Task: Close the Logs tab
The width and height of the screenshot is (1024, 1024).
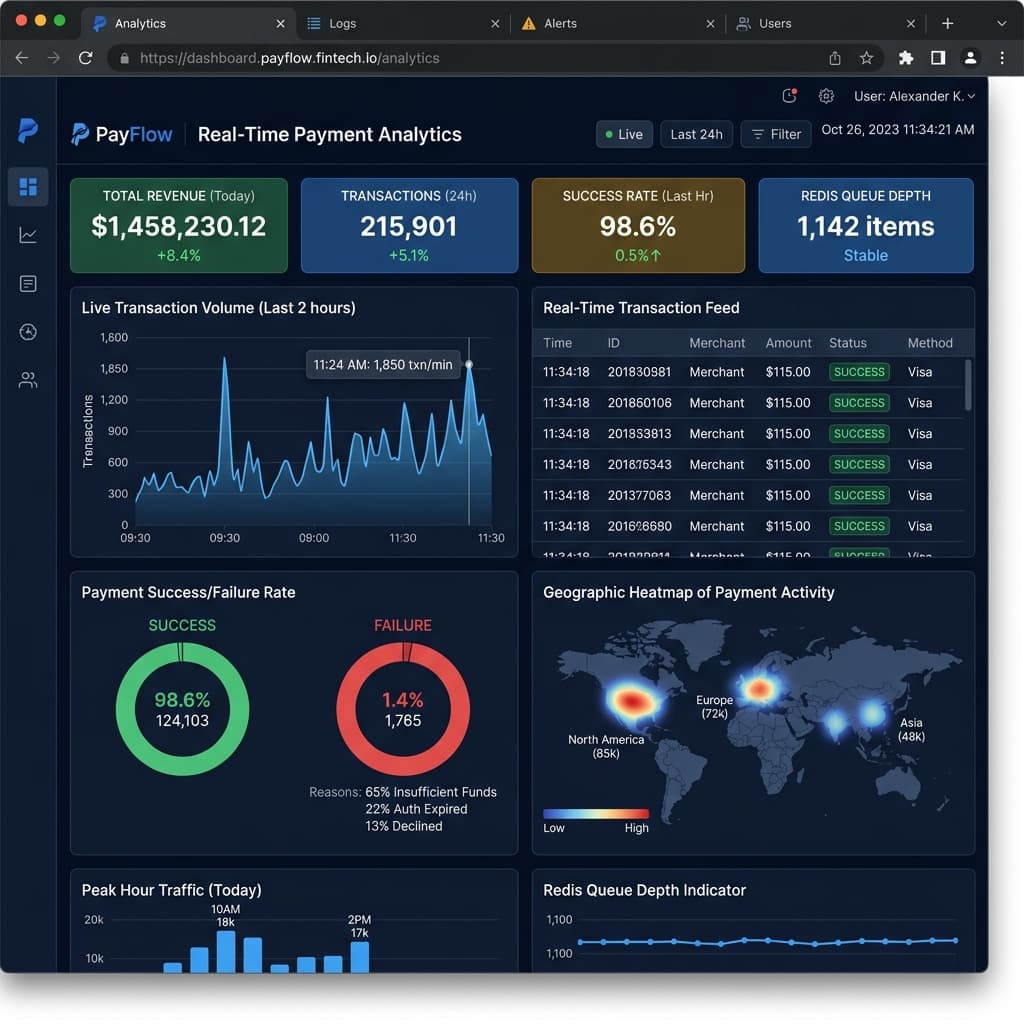Action: (495, 24)
